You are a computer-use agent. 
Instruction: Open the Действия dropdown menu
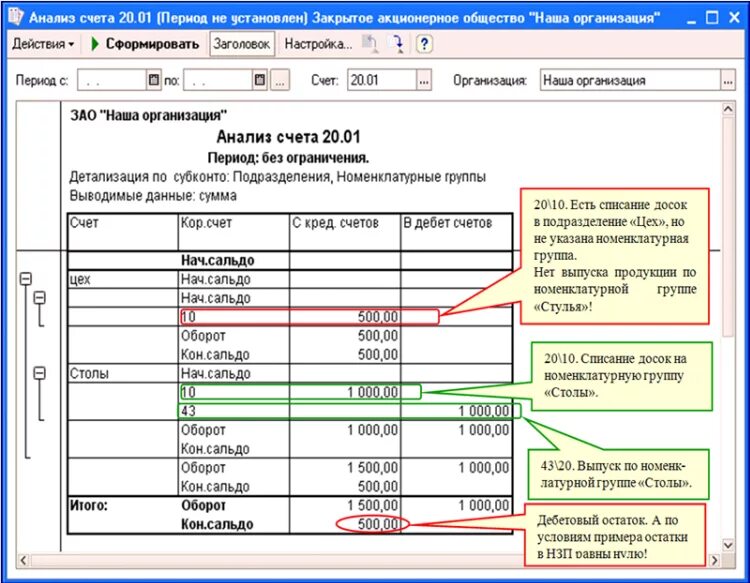pos(43,44)
